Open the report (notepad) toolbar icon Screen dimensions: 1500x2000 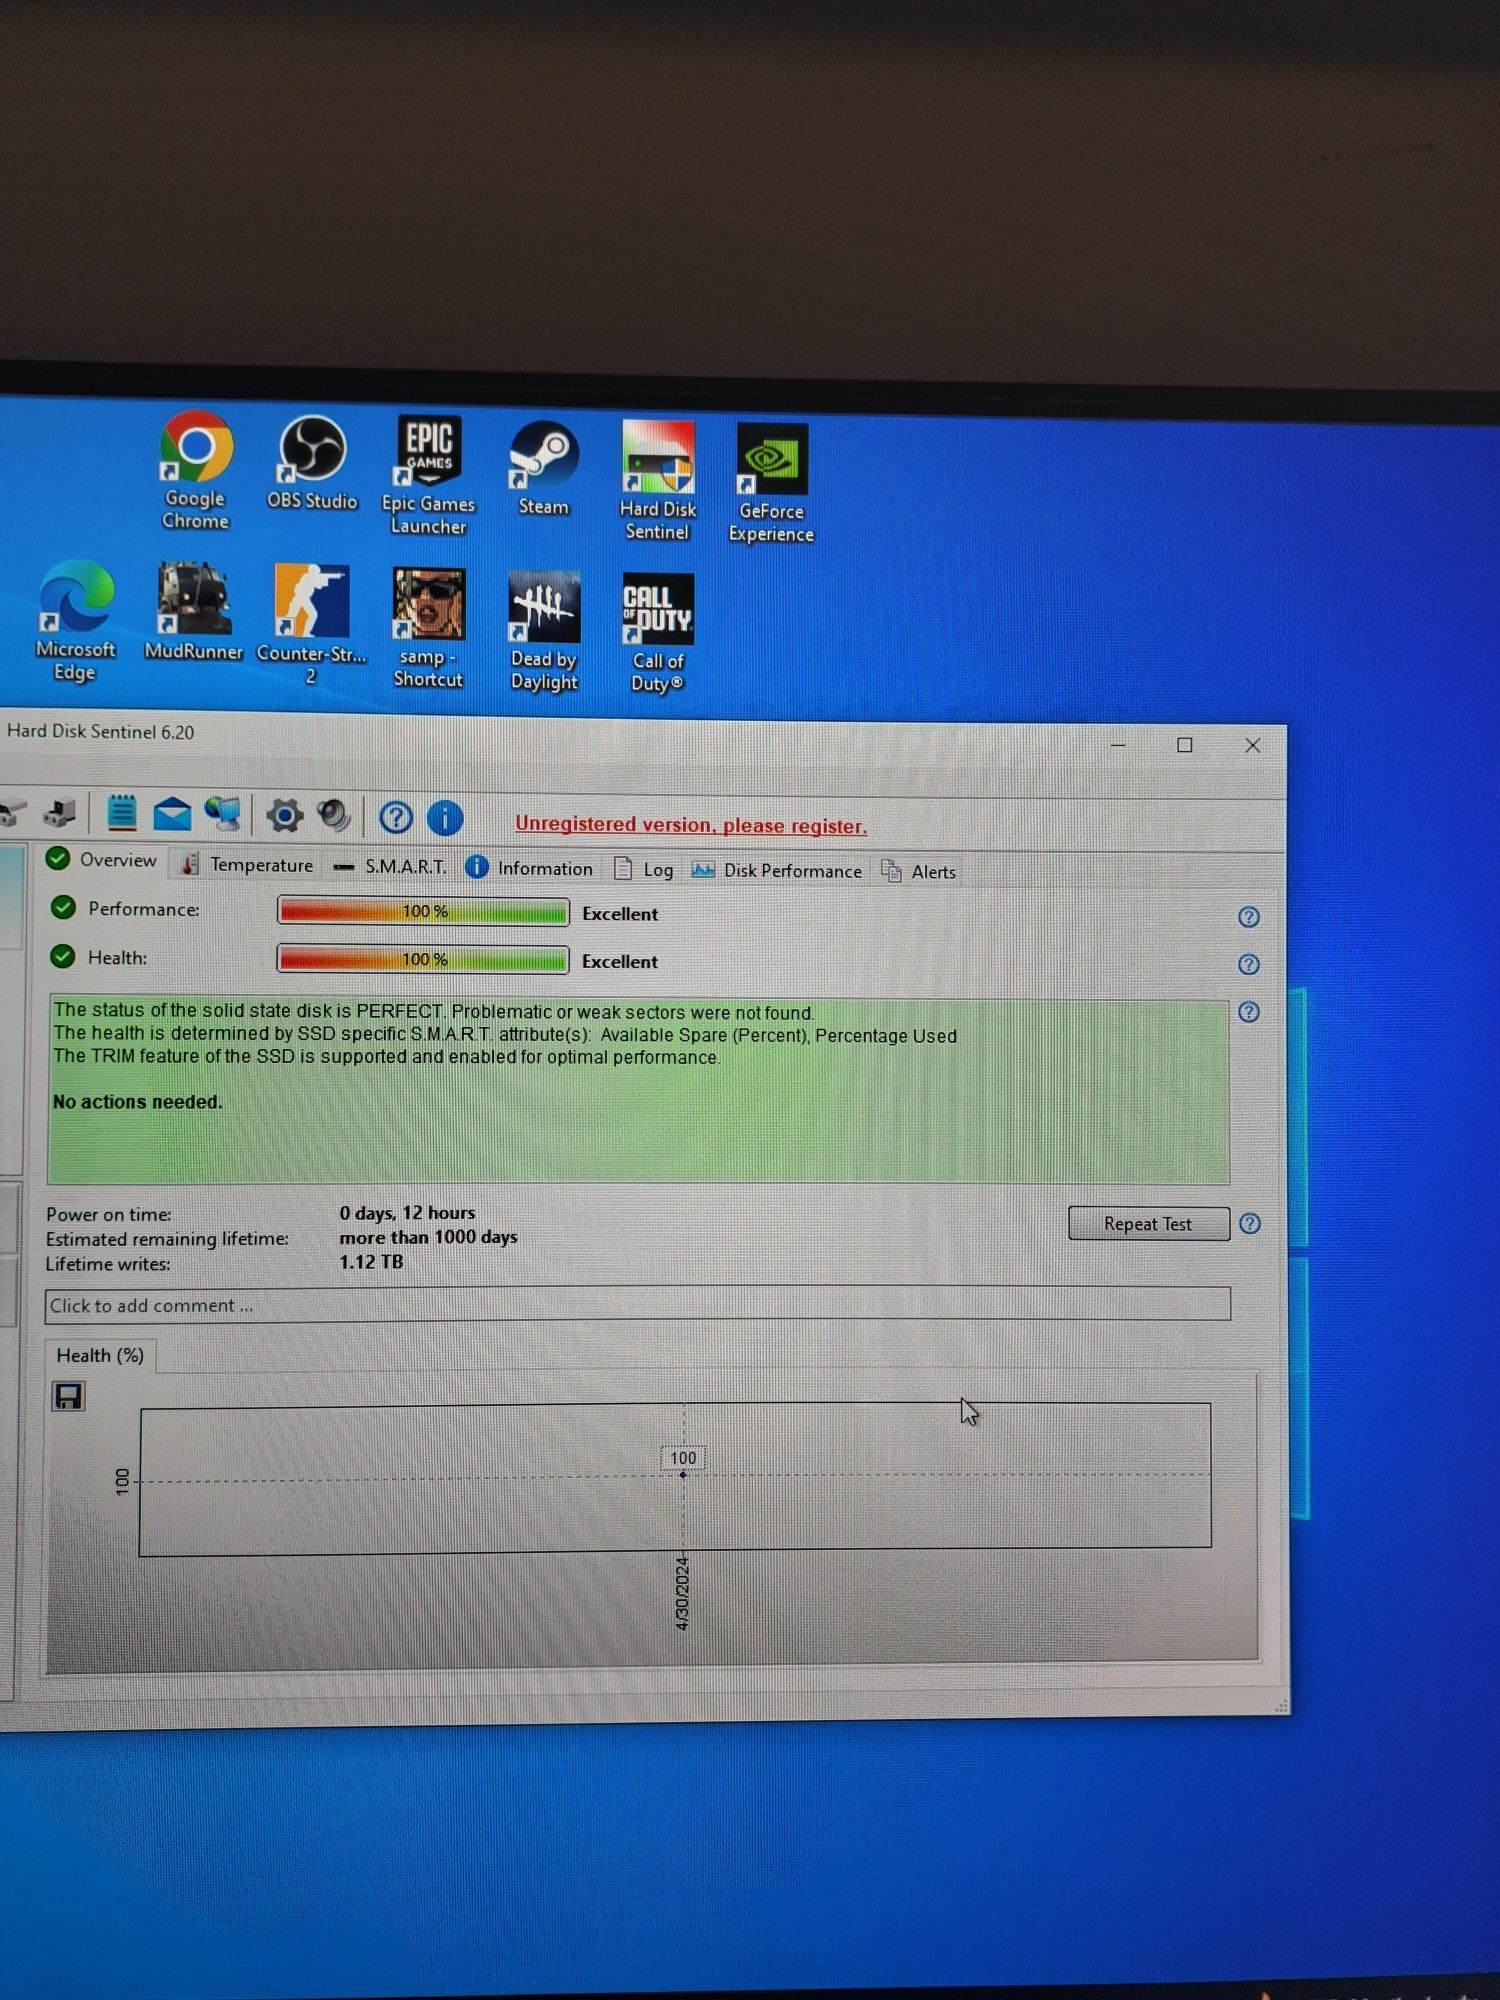pos(122,813)
